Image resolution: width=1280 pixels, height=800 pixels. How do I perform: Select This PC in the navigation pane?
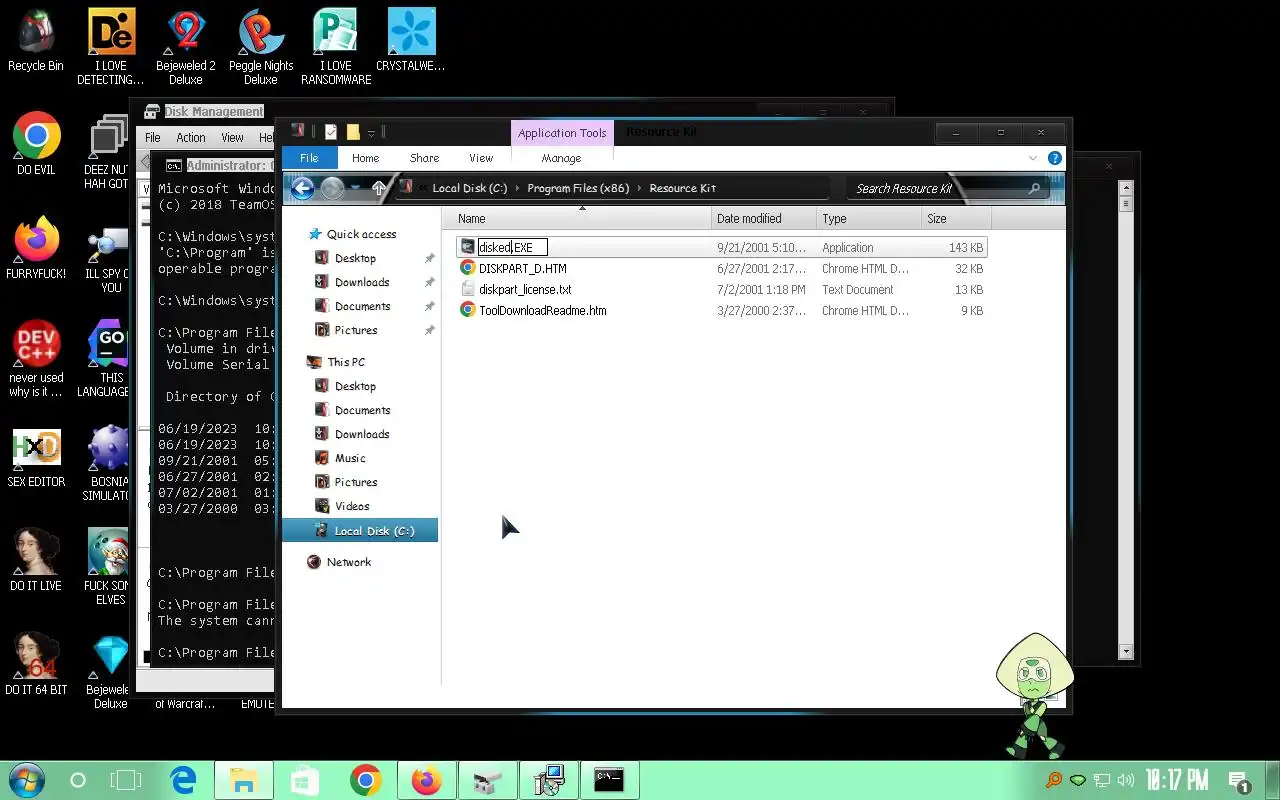click(346, 362)
